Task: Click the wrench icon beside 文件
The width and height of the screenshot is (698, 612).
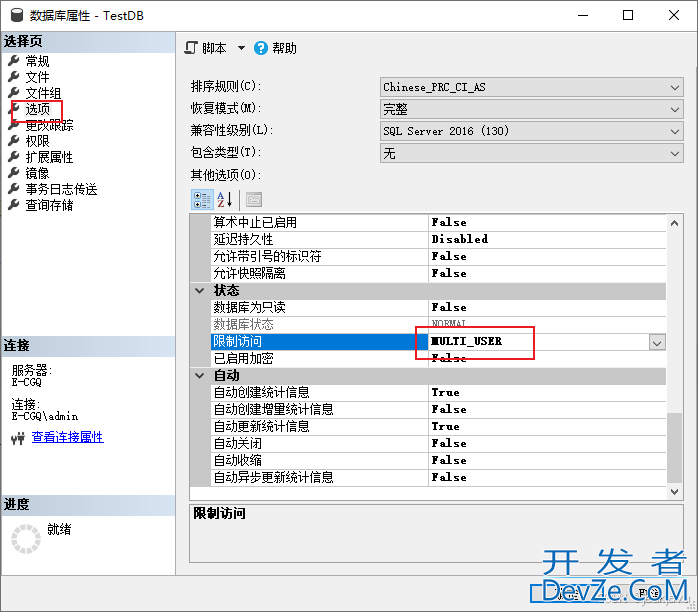Action: click(14, 76)
